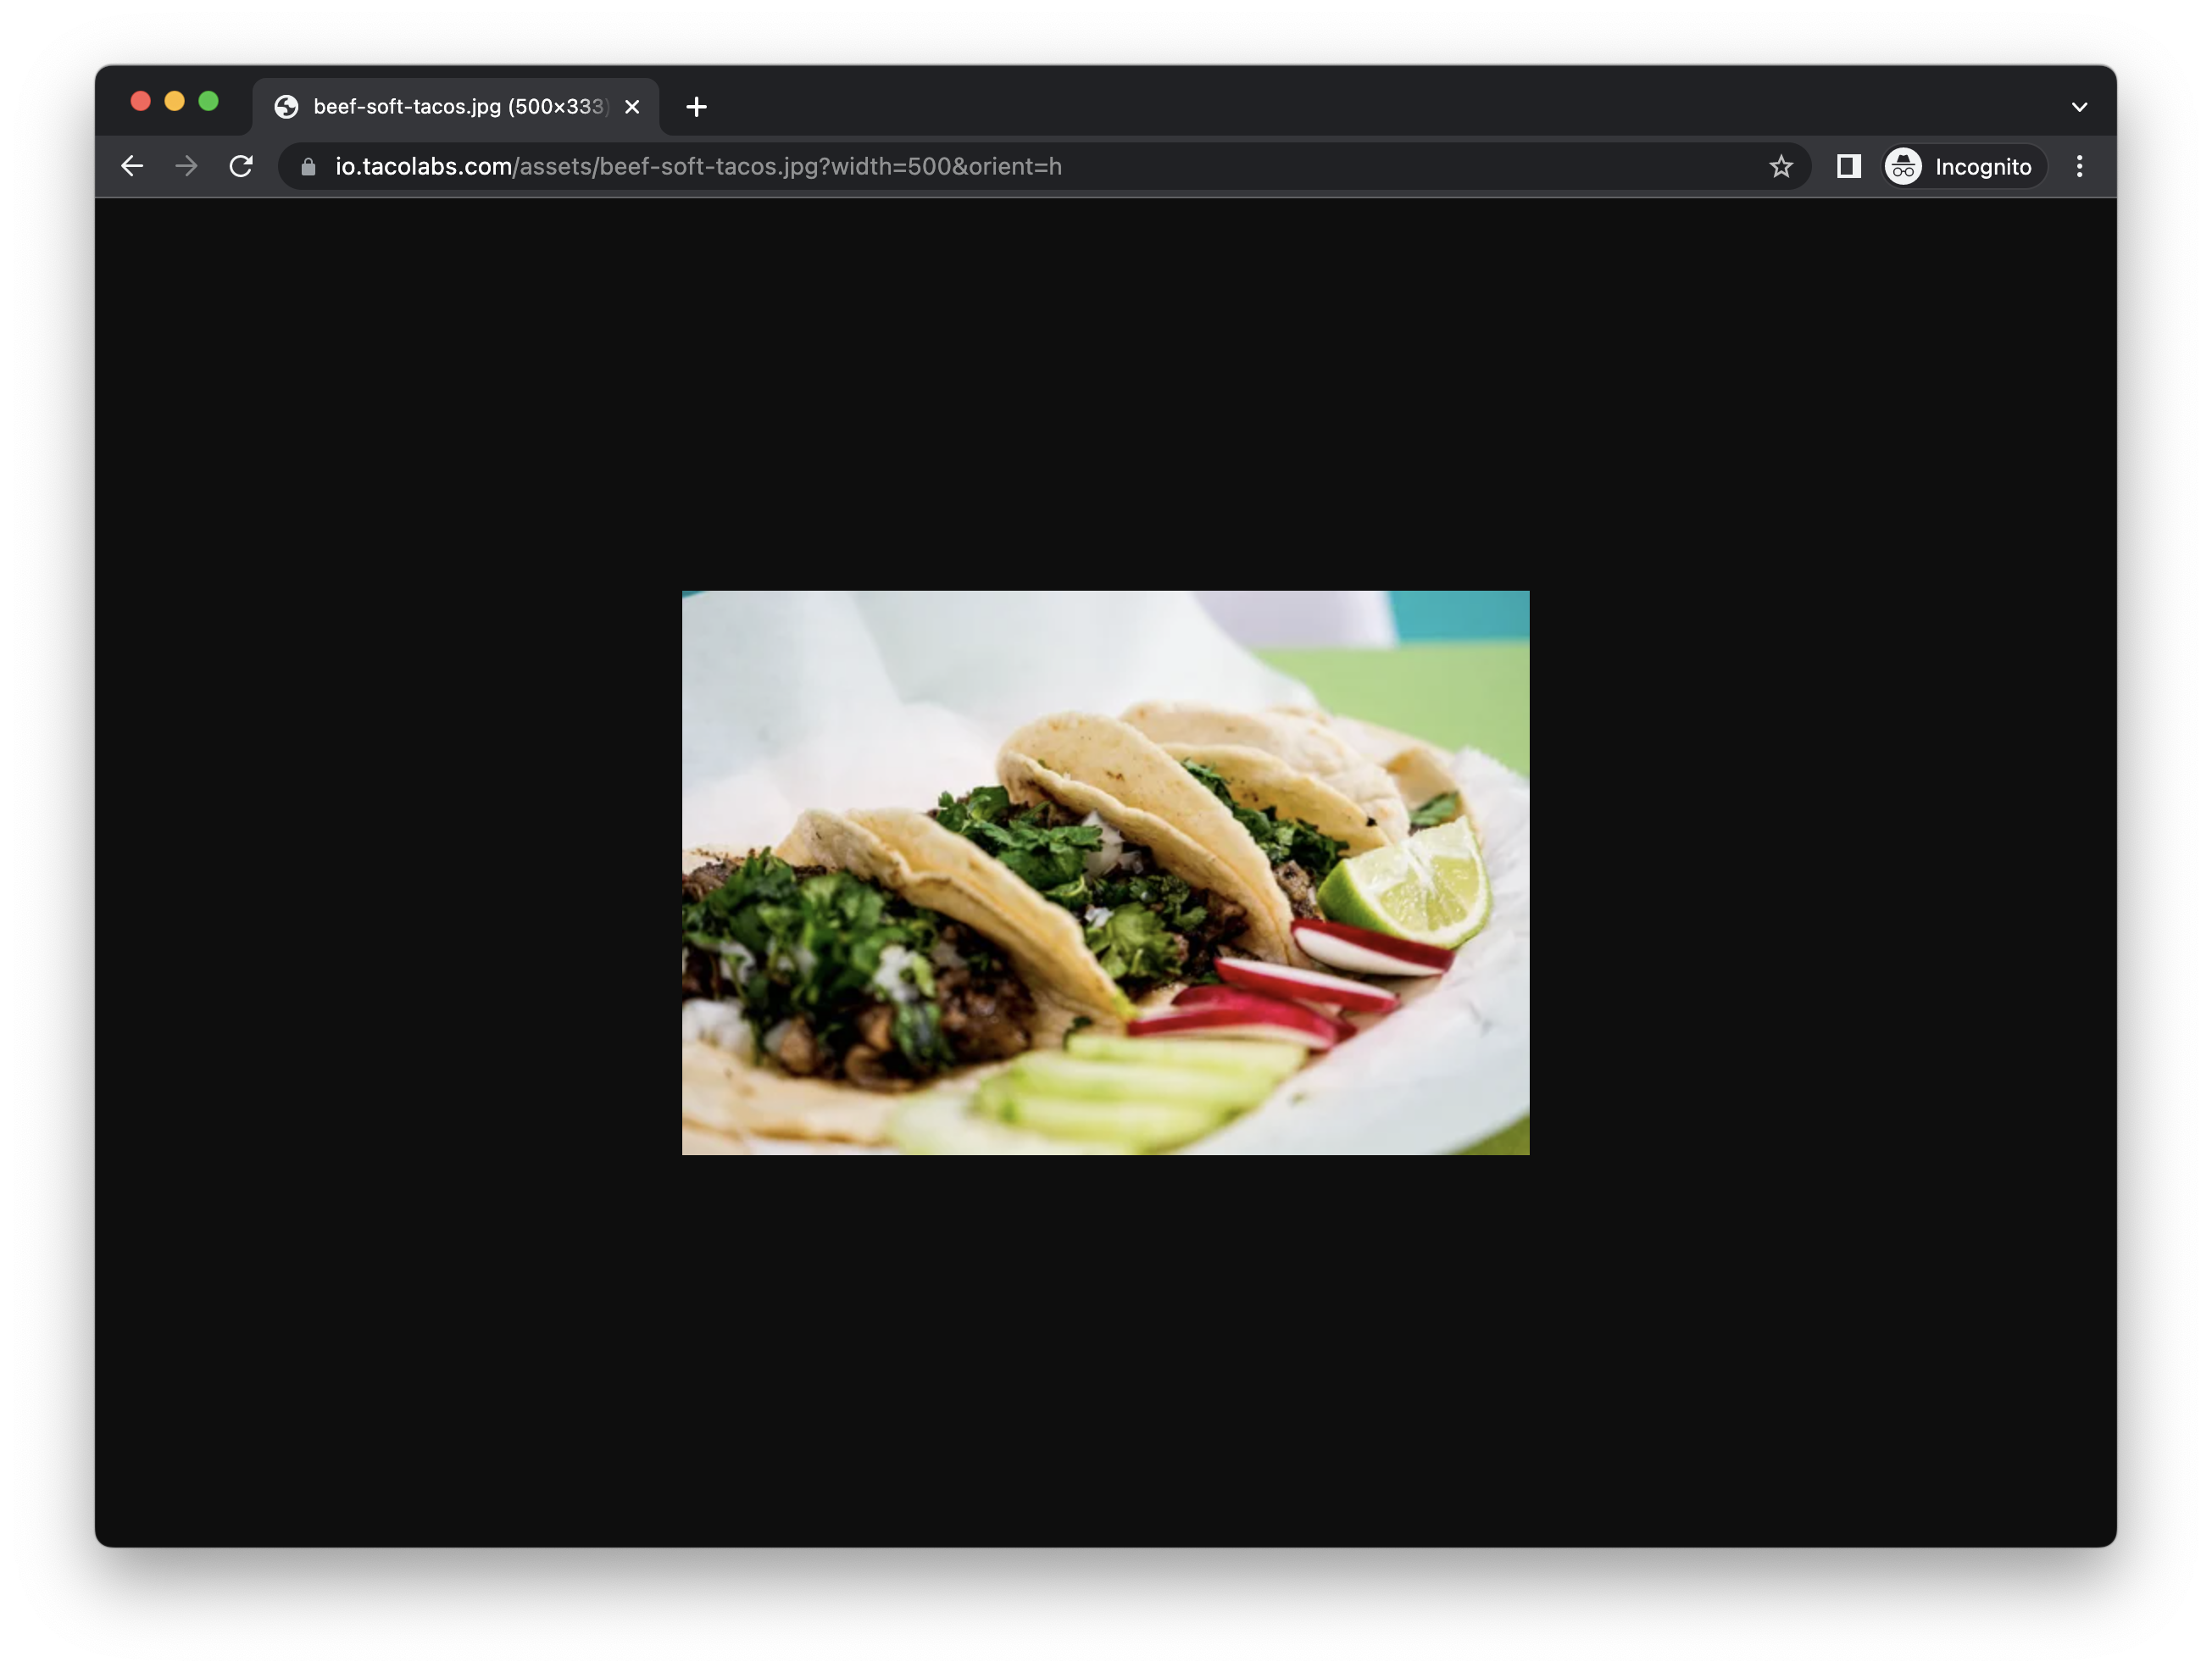Click the globe favicon on the tab
Screen dimensions: 2212x1673
(x=287, y=106)
